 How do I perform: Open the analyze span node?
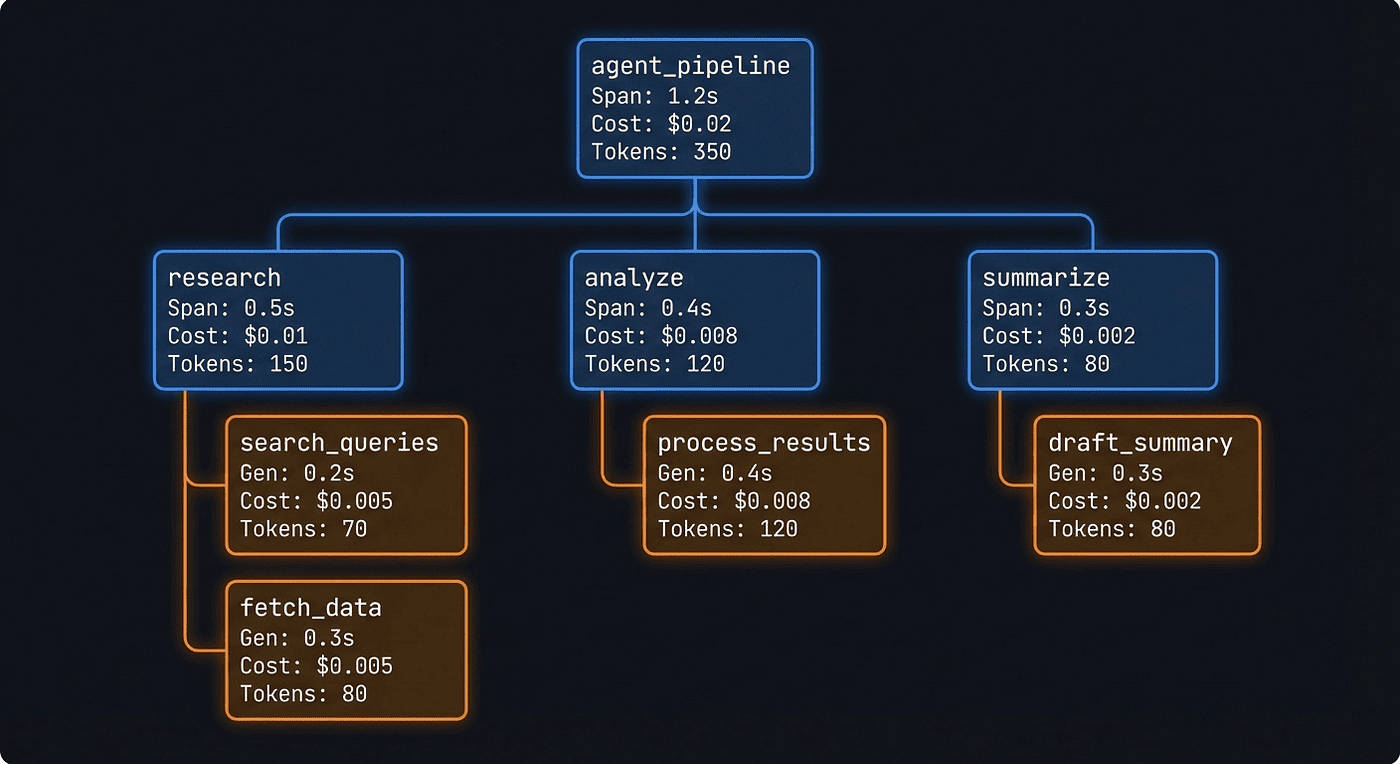(695, 320)
